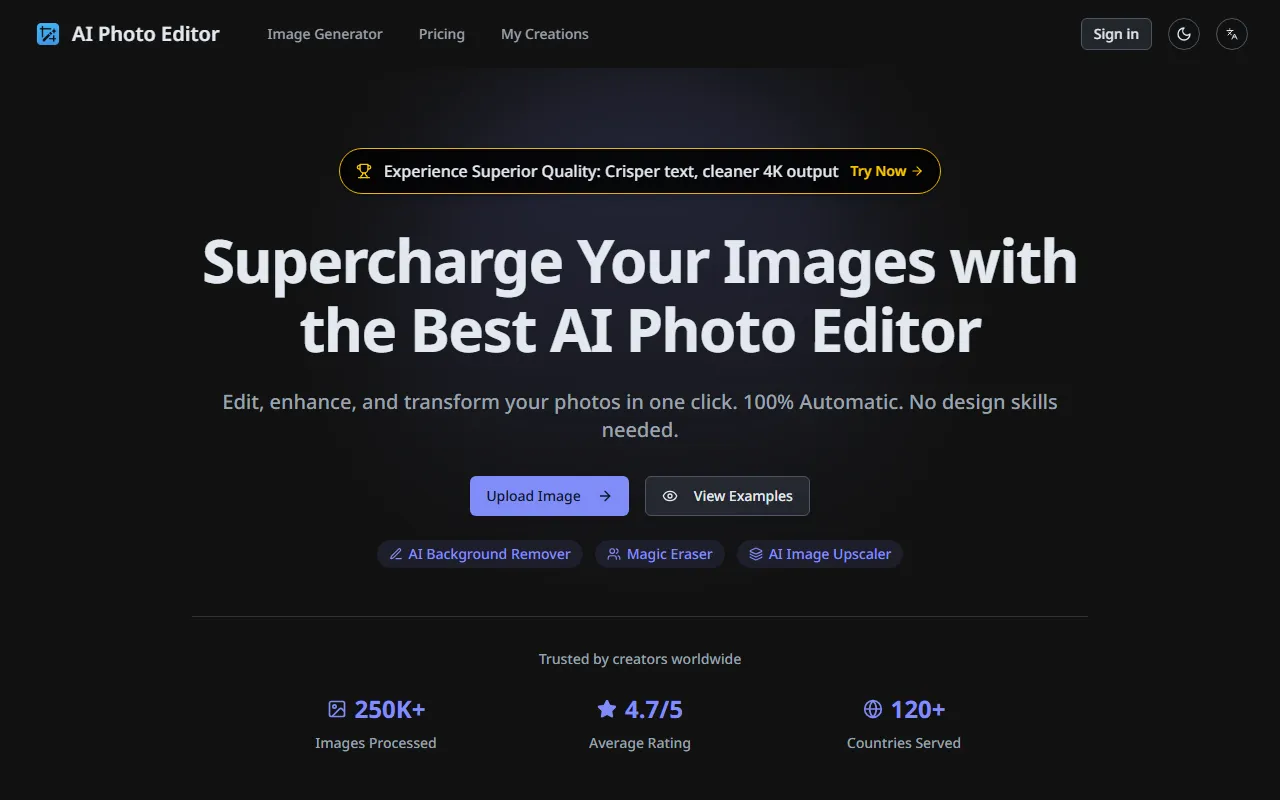Toggle dark mode with the moon icon
This screenshot has width=1280, height=800.
pos(1184,34)
